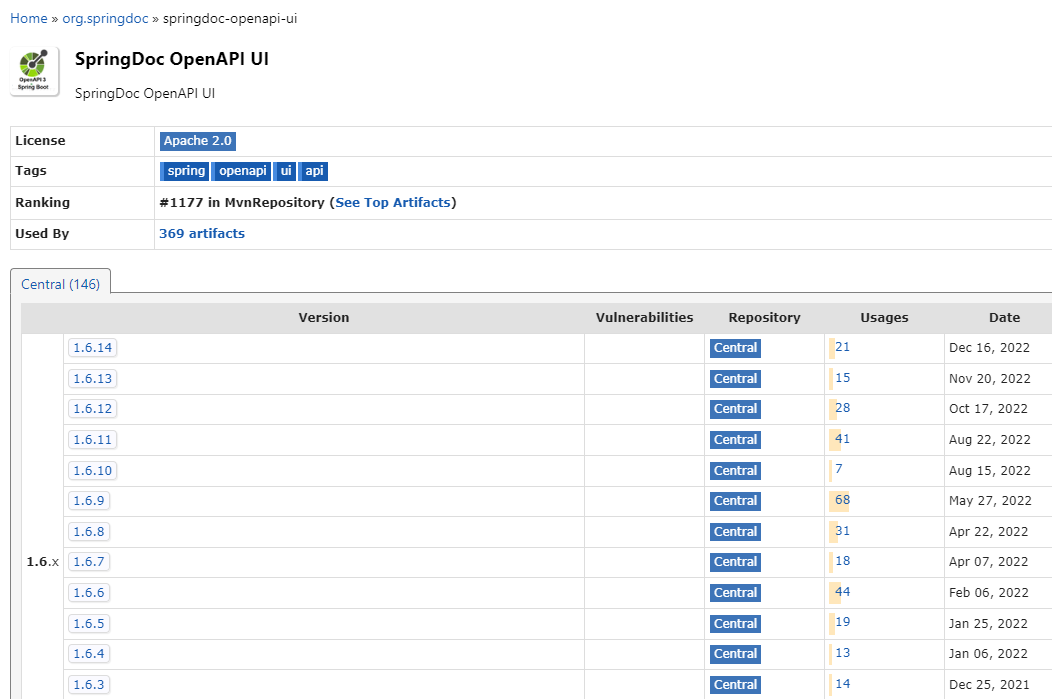Open the 14 usages link
The height and width of the screenshot is (699, 1052).
[x=843, y=684]
